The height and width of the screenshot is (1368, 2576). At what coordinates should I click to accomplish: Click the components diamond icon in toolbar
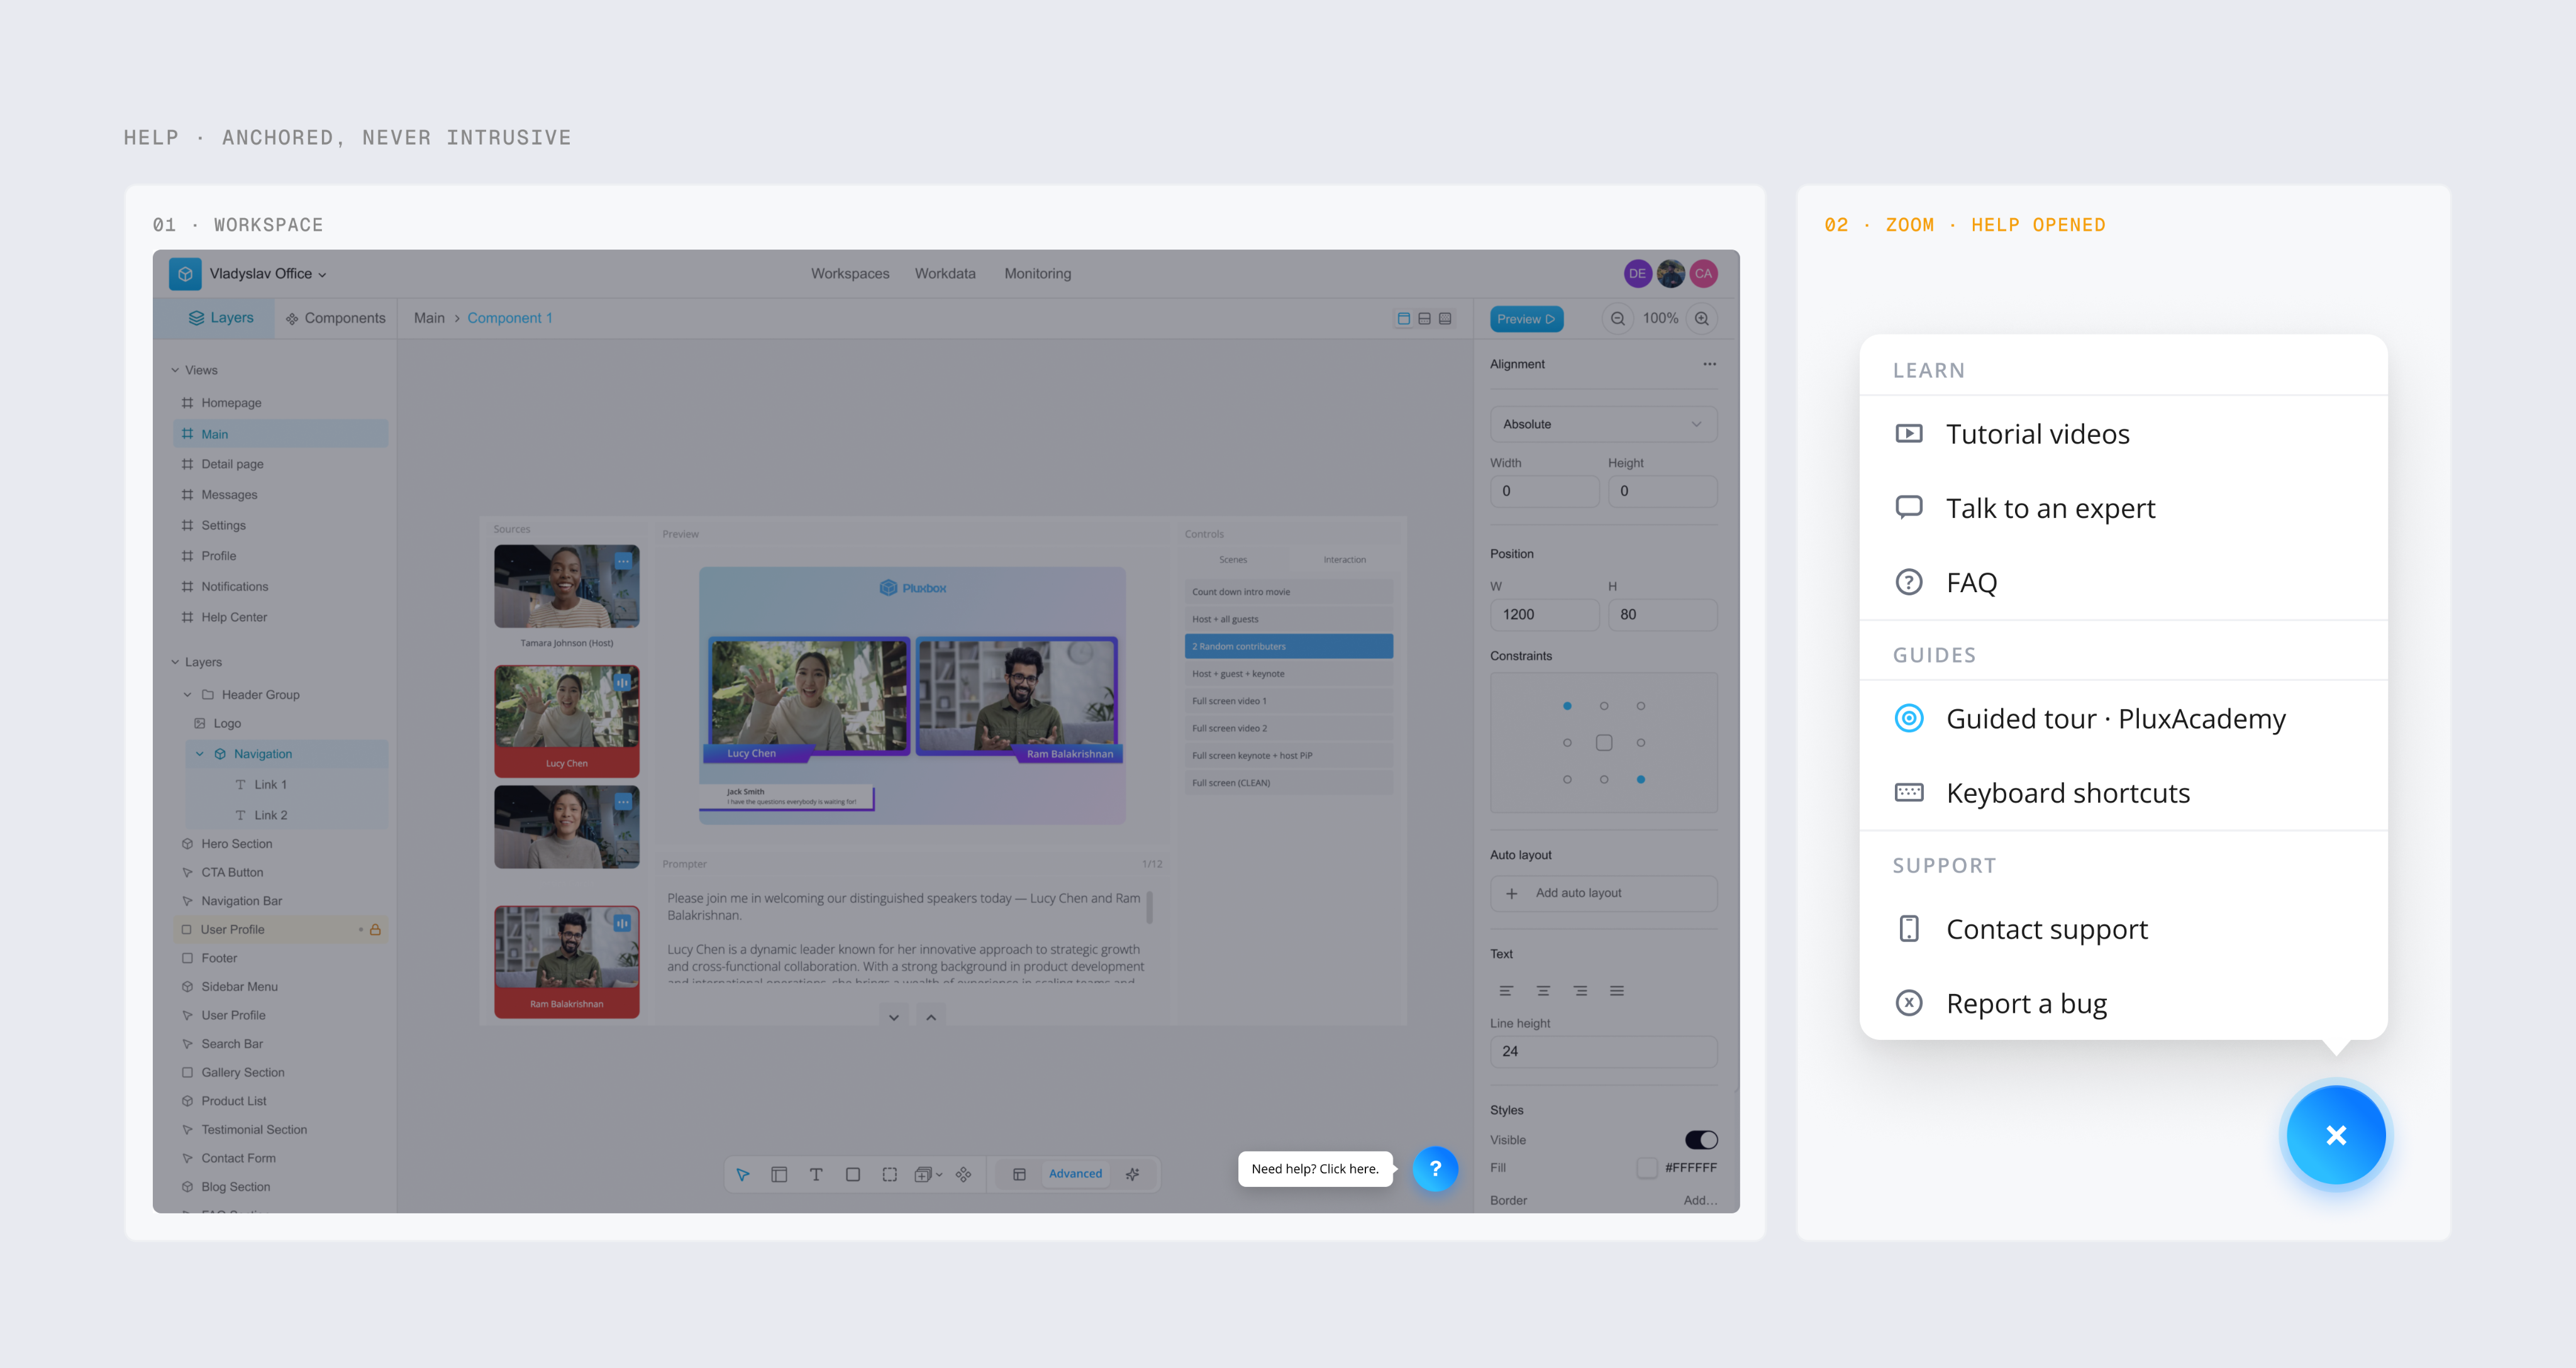[x=963, y=1174]
